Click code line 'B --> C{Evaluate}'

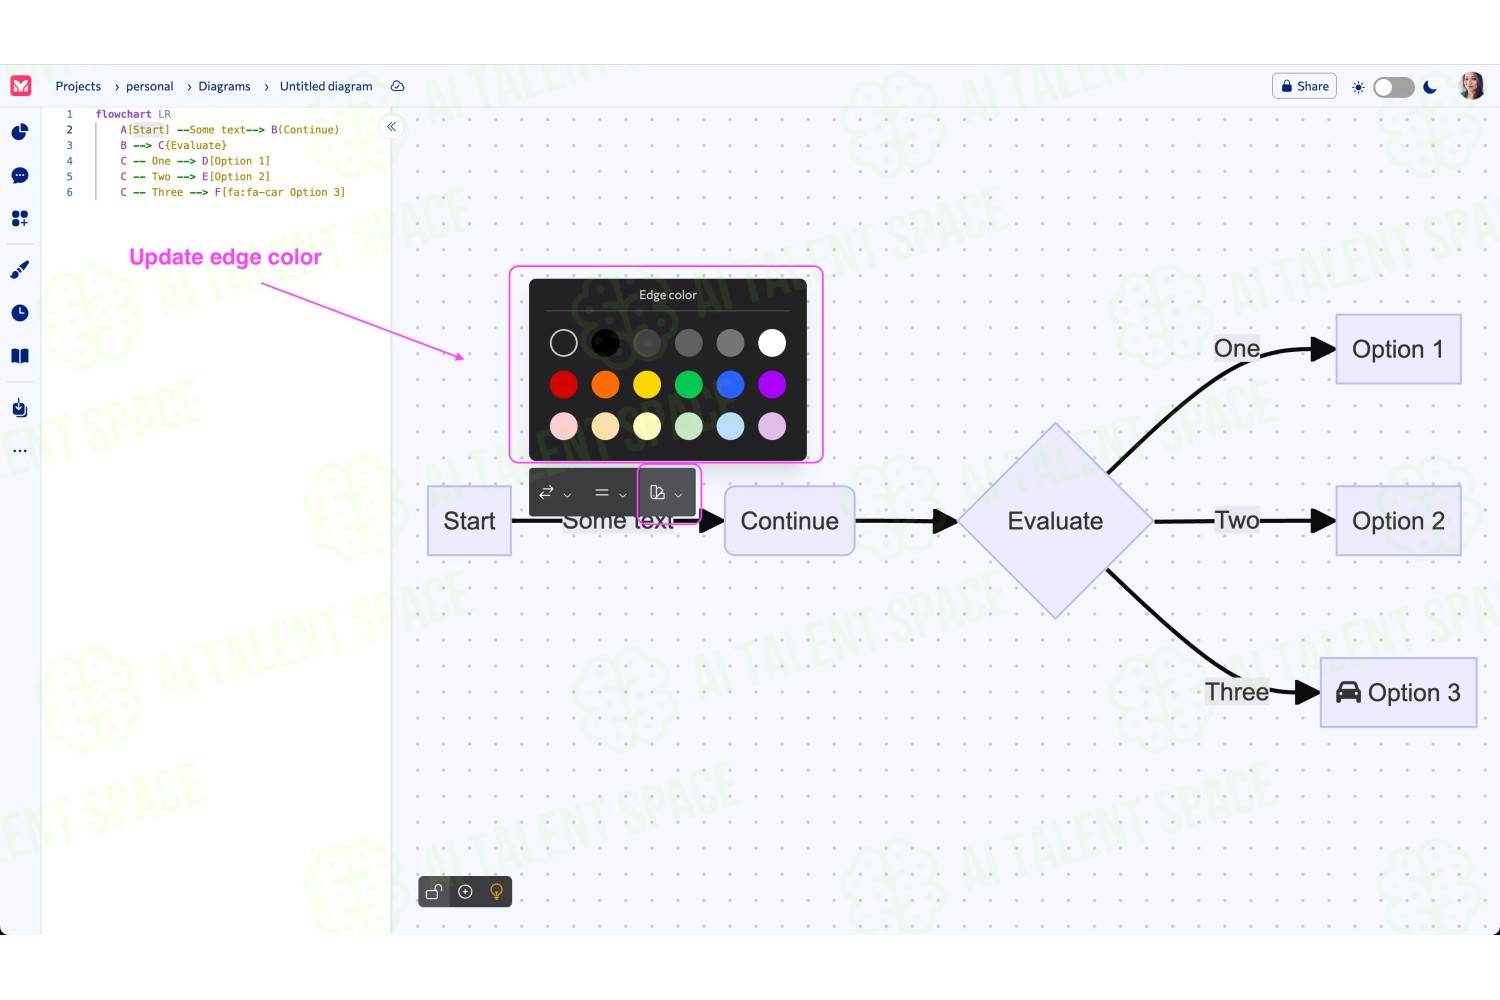(173, 145)
